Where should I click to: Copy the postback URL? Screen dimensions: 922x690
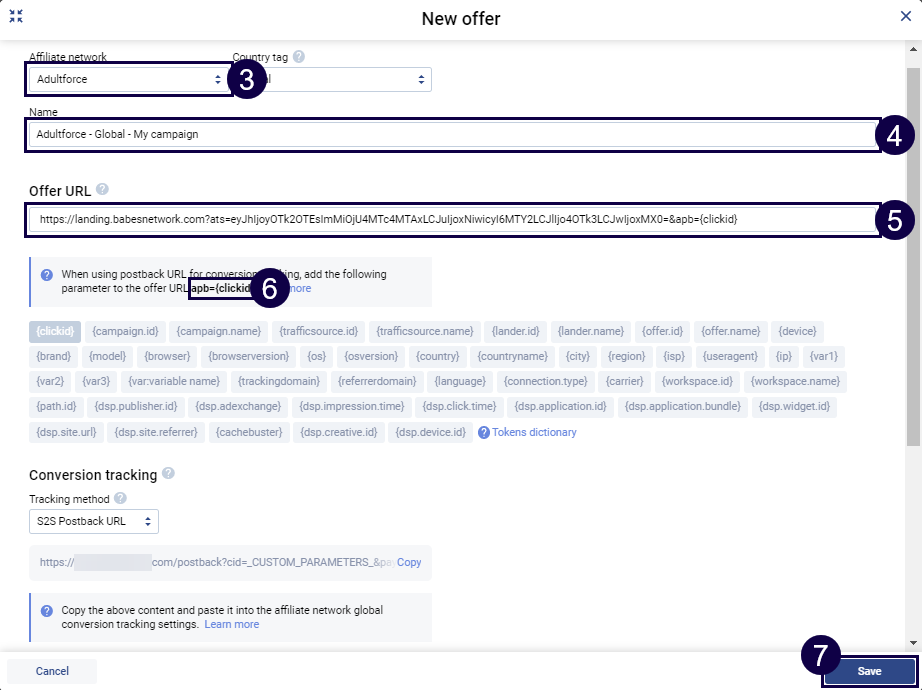pyautogui.click(x=409, y=562)
